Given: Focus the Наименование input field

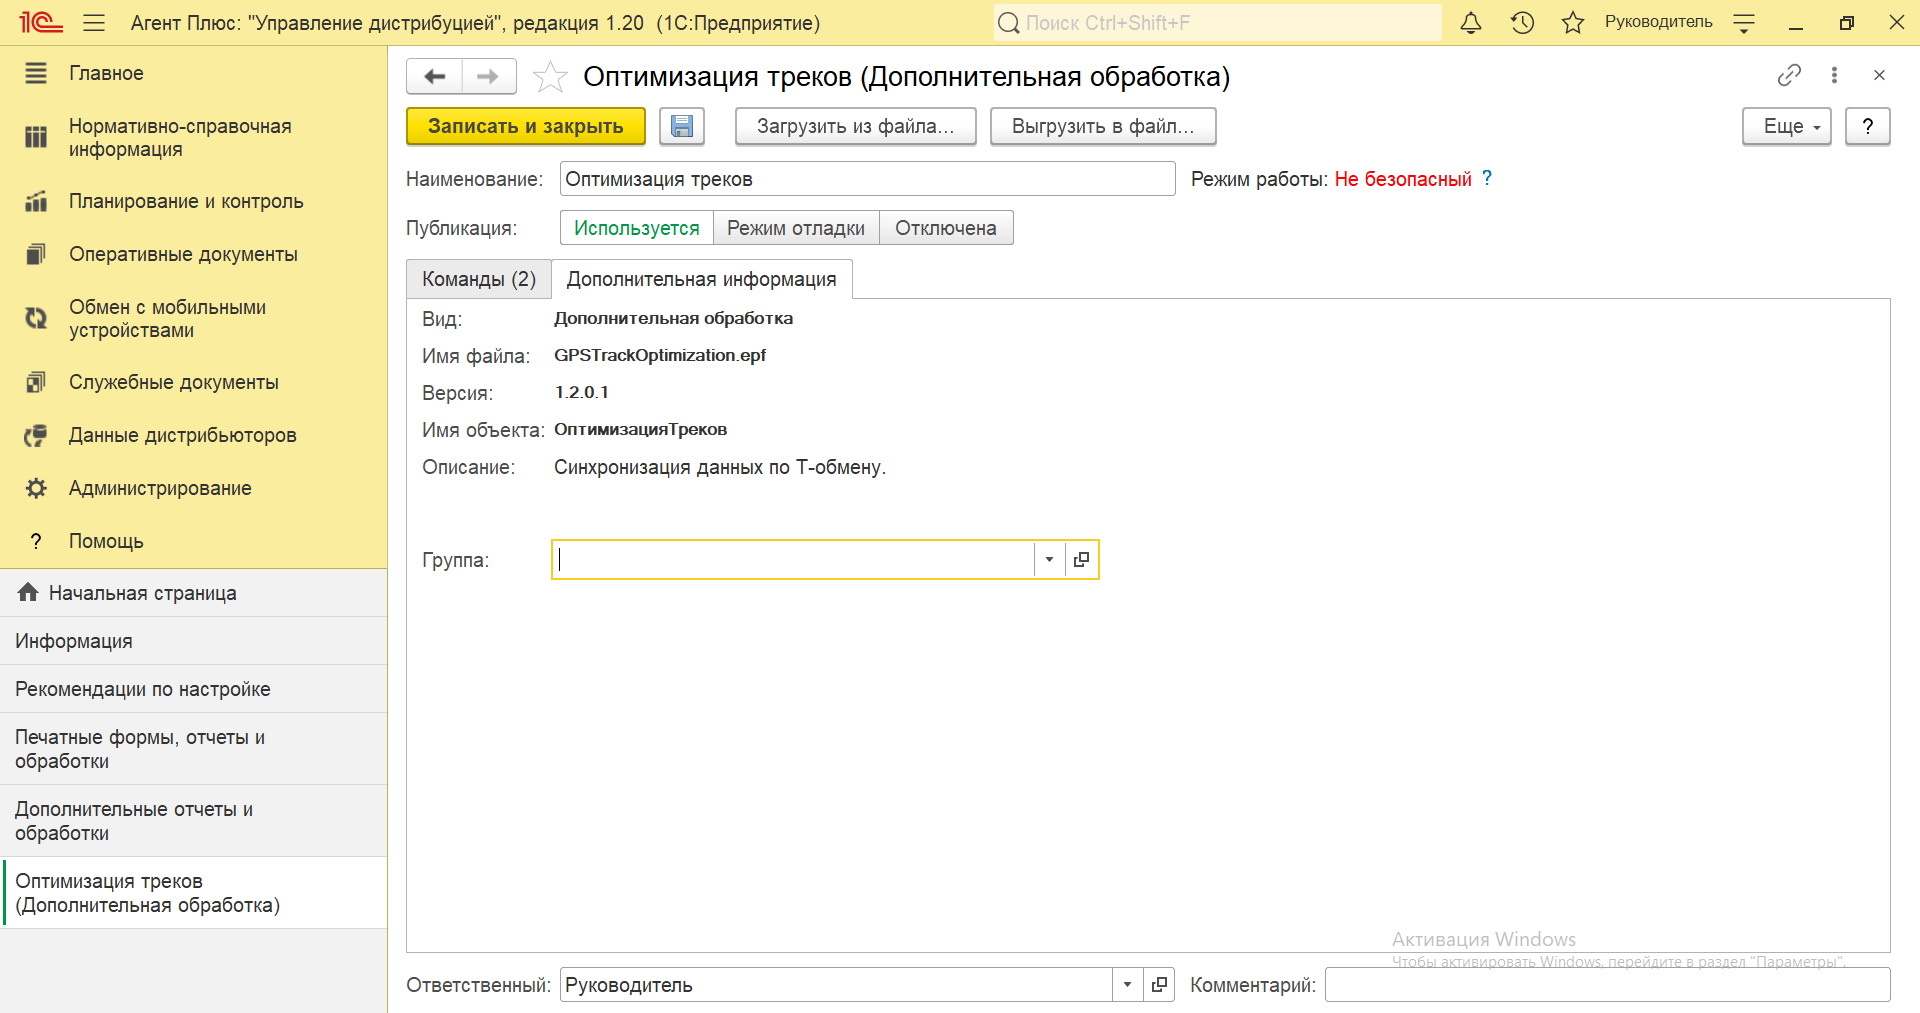Looking at the screenshot, I should [867, 179].
